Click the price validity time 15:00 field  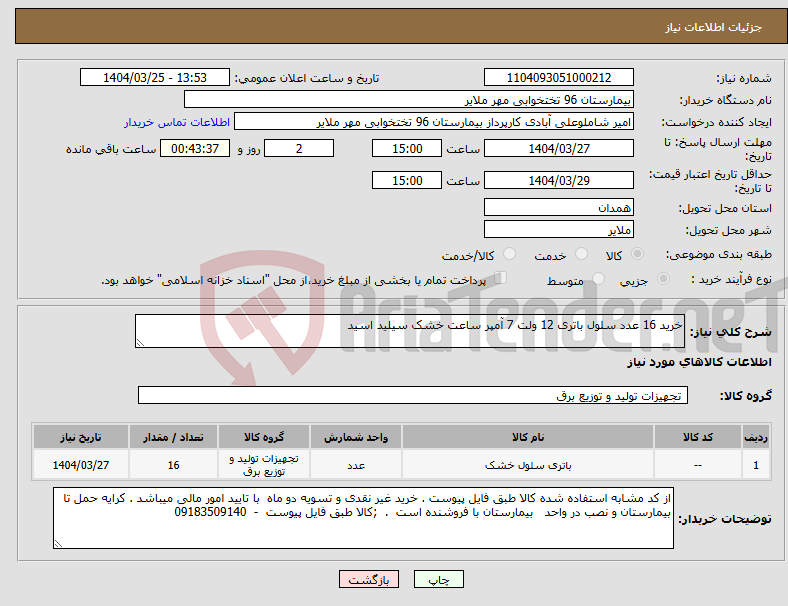click(x=407, y=180)
